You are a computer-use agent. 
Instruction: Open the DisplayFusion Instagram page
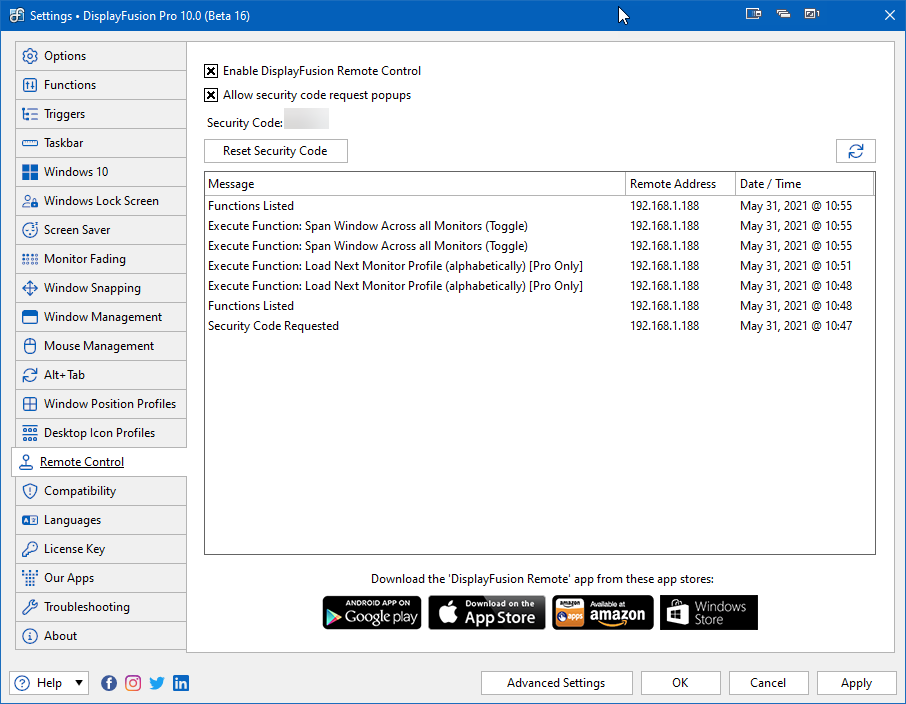coord(133,683)
